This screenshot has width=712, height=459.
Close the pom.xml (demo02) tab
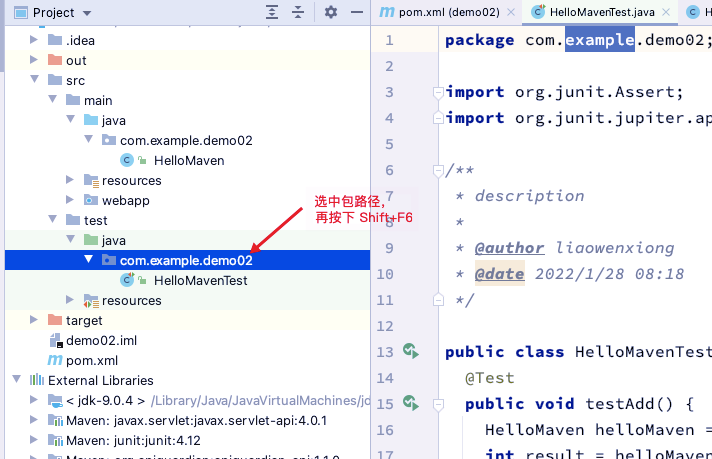click(x=511, y=12)
